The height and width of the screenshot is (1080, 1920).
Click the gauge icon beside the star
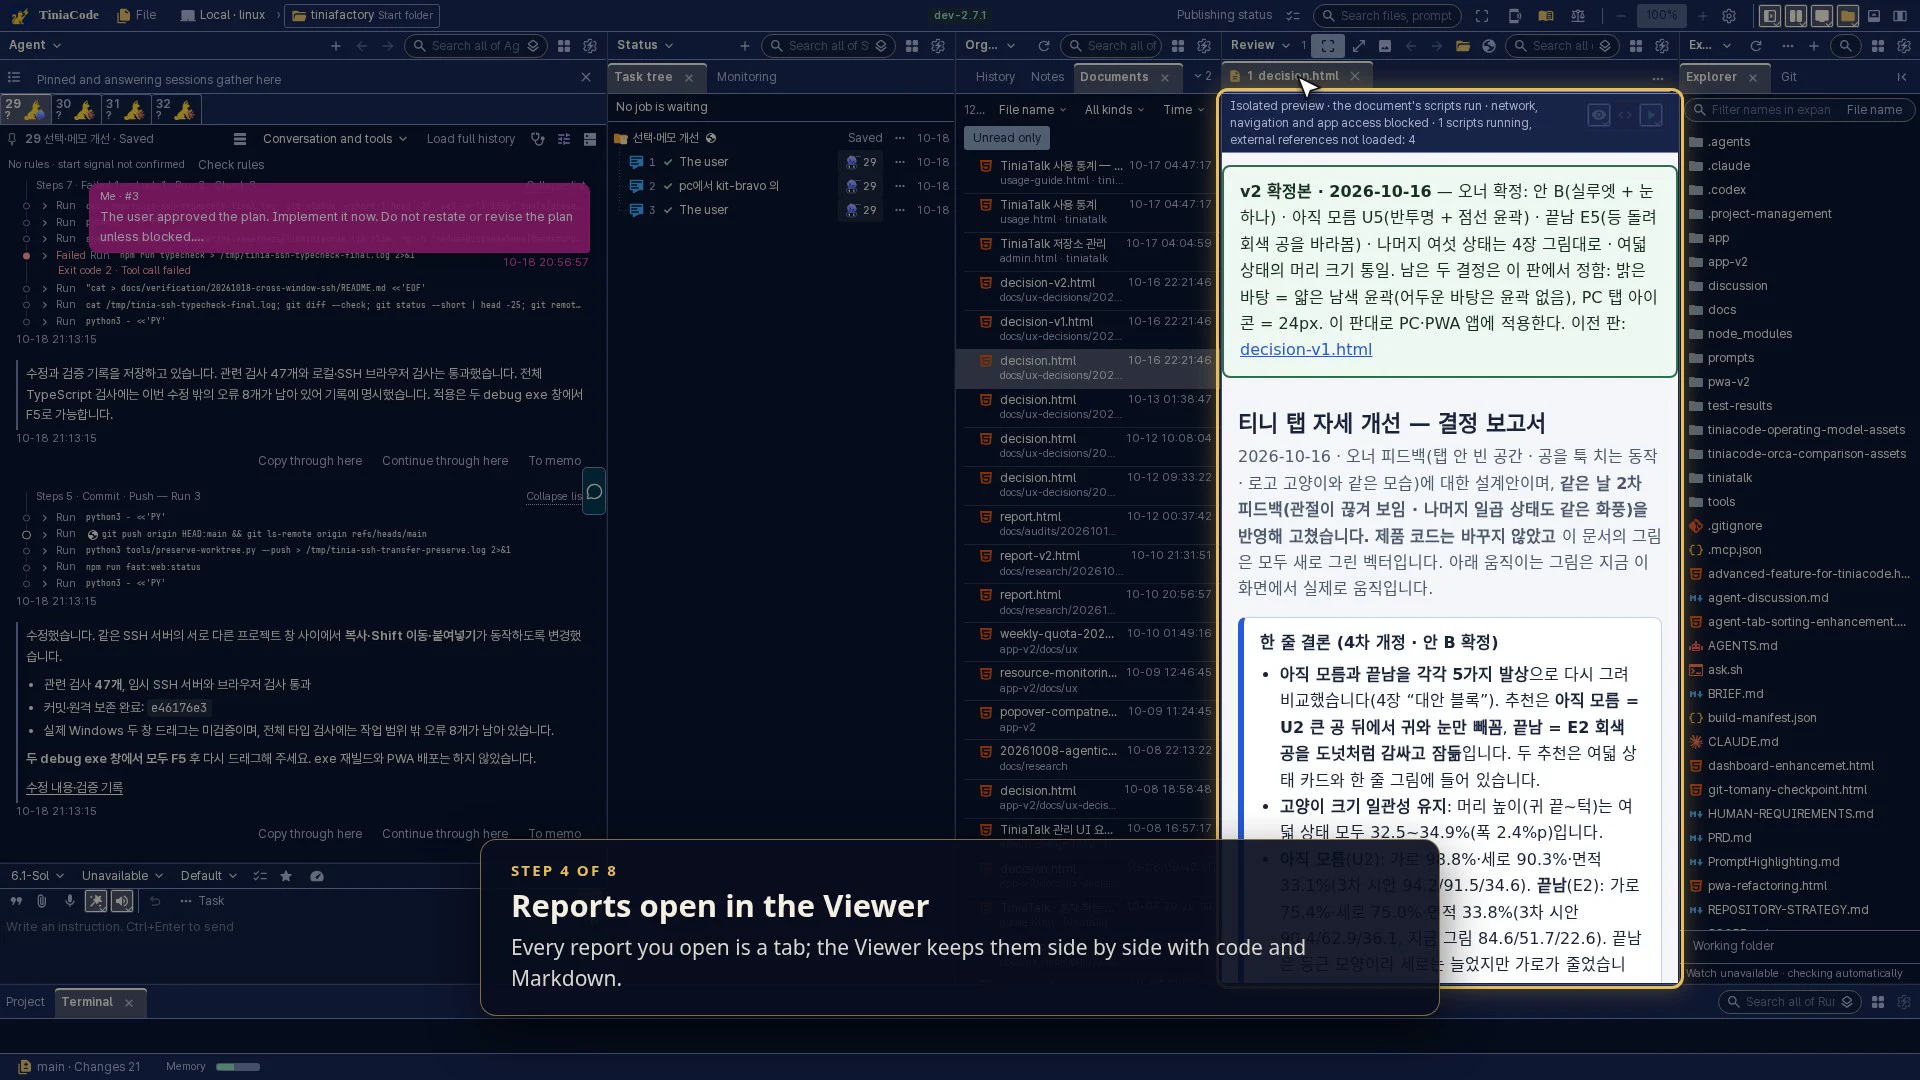point(317,876)
